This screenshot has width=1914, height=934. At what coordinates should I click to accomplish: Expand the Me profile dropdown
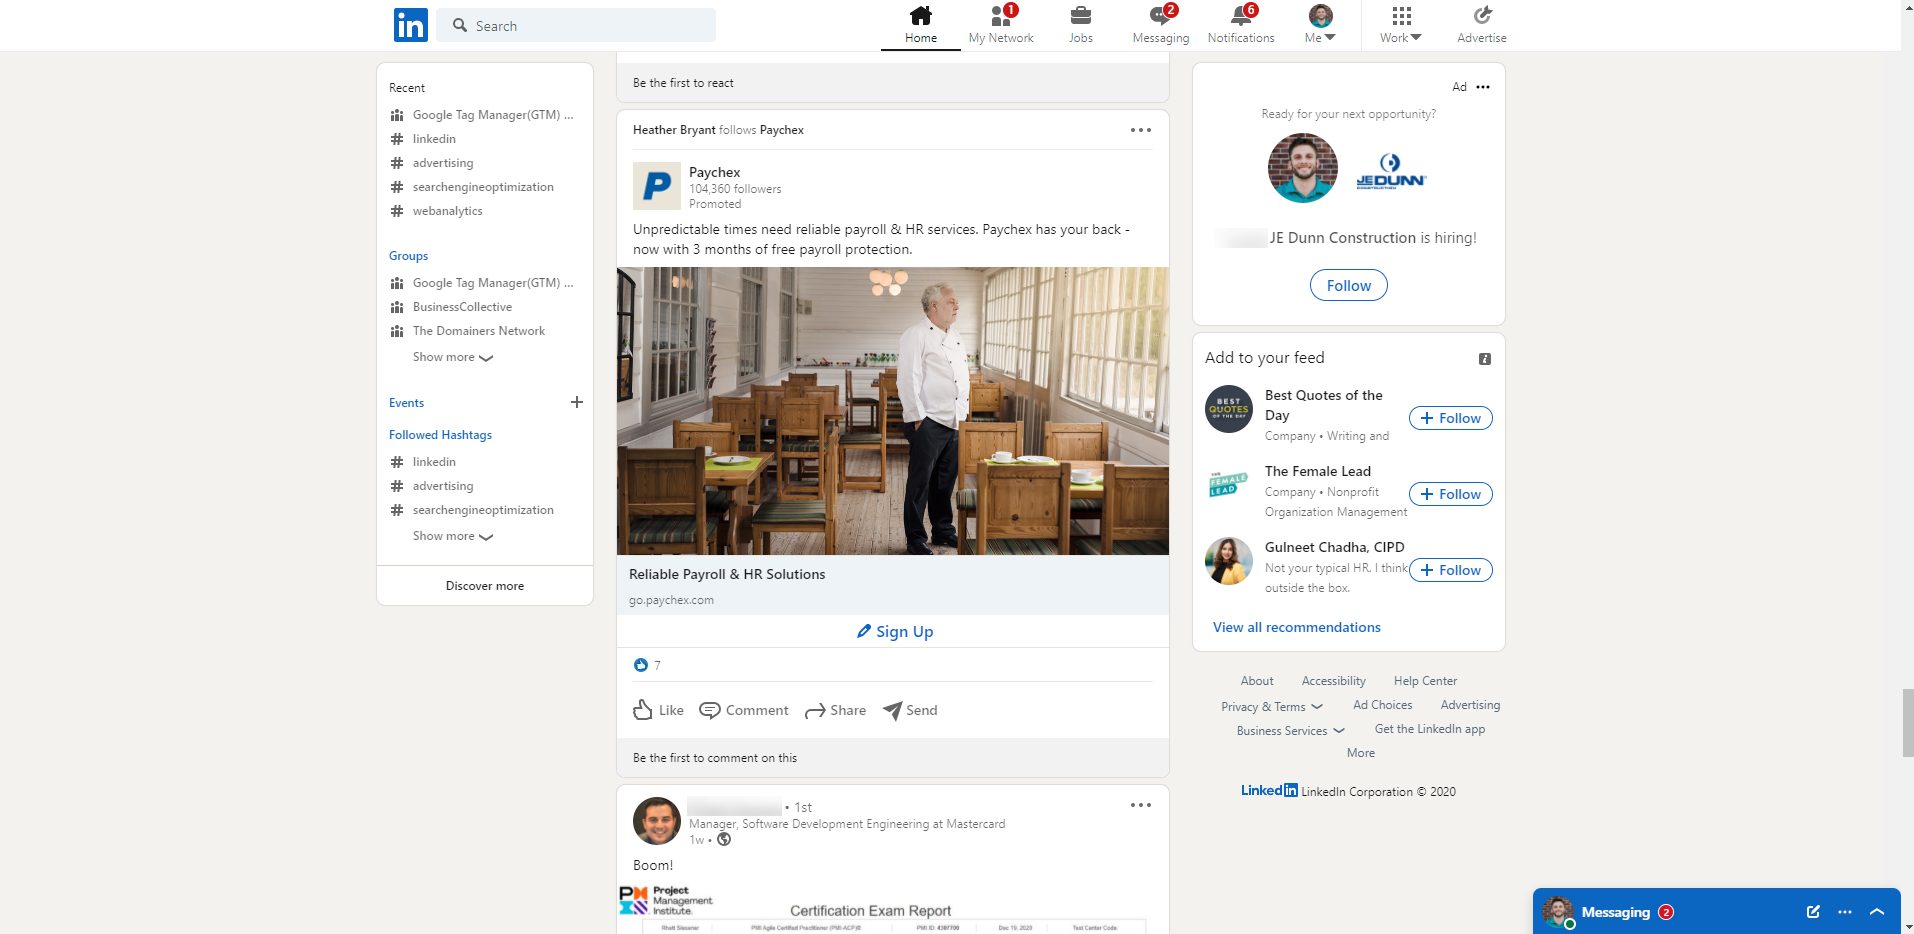1320,25
